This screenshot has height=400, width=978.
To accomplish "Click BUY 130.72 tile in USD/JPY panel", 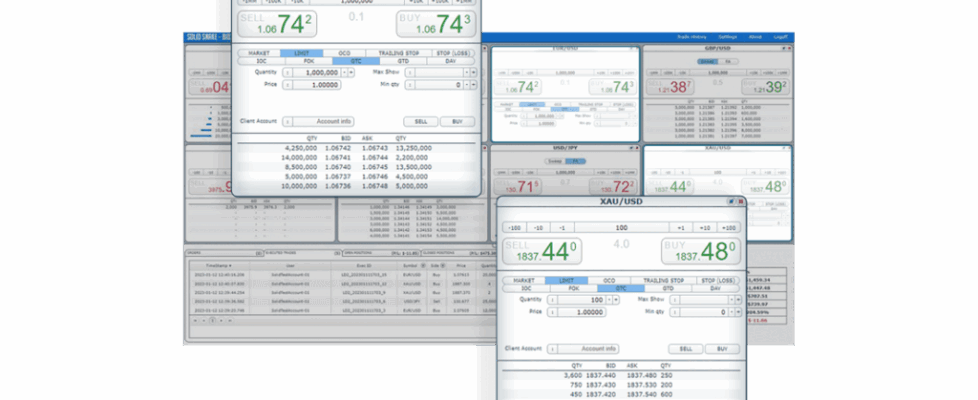I will (x=612, y=186).
